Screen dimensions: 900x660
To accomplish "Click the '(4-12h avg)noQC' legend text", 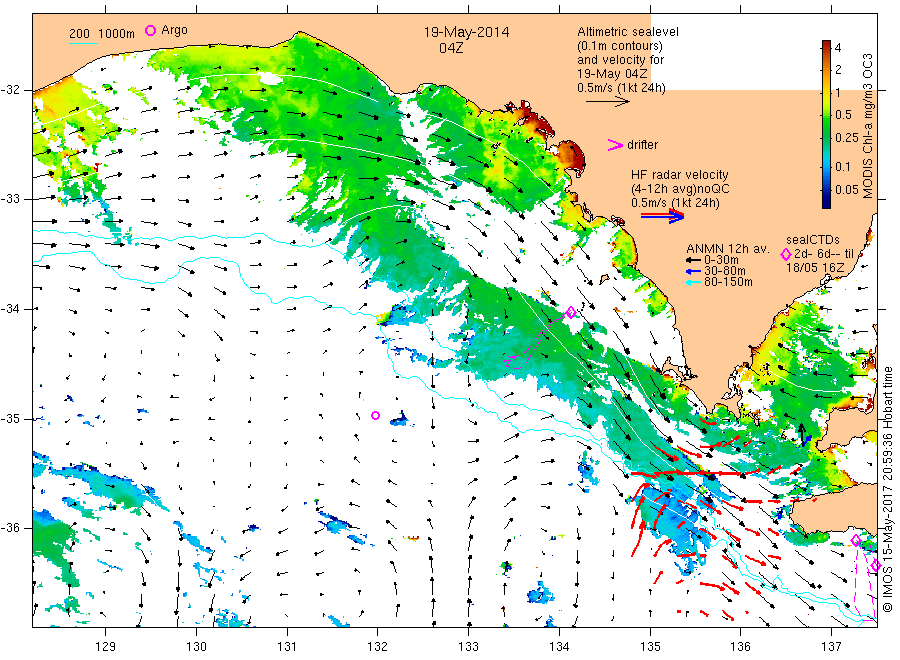I will (x=680, y=189).
